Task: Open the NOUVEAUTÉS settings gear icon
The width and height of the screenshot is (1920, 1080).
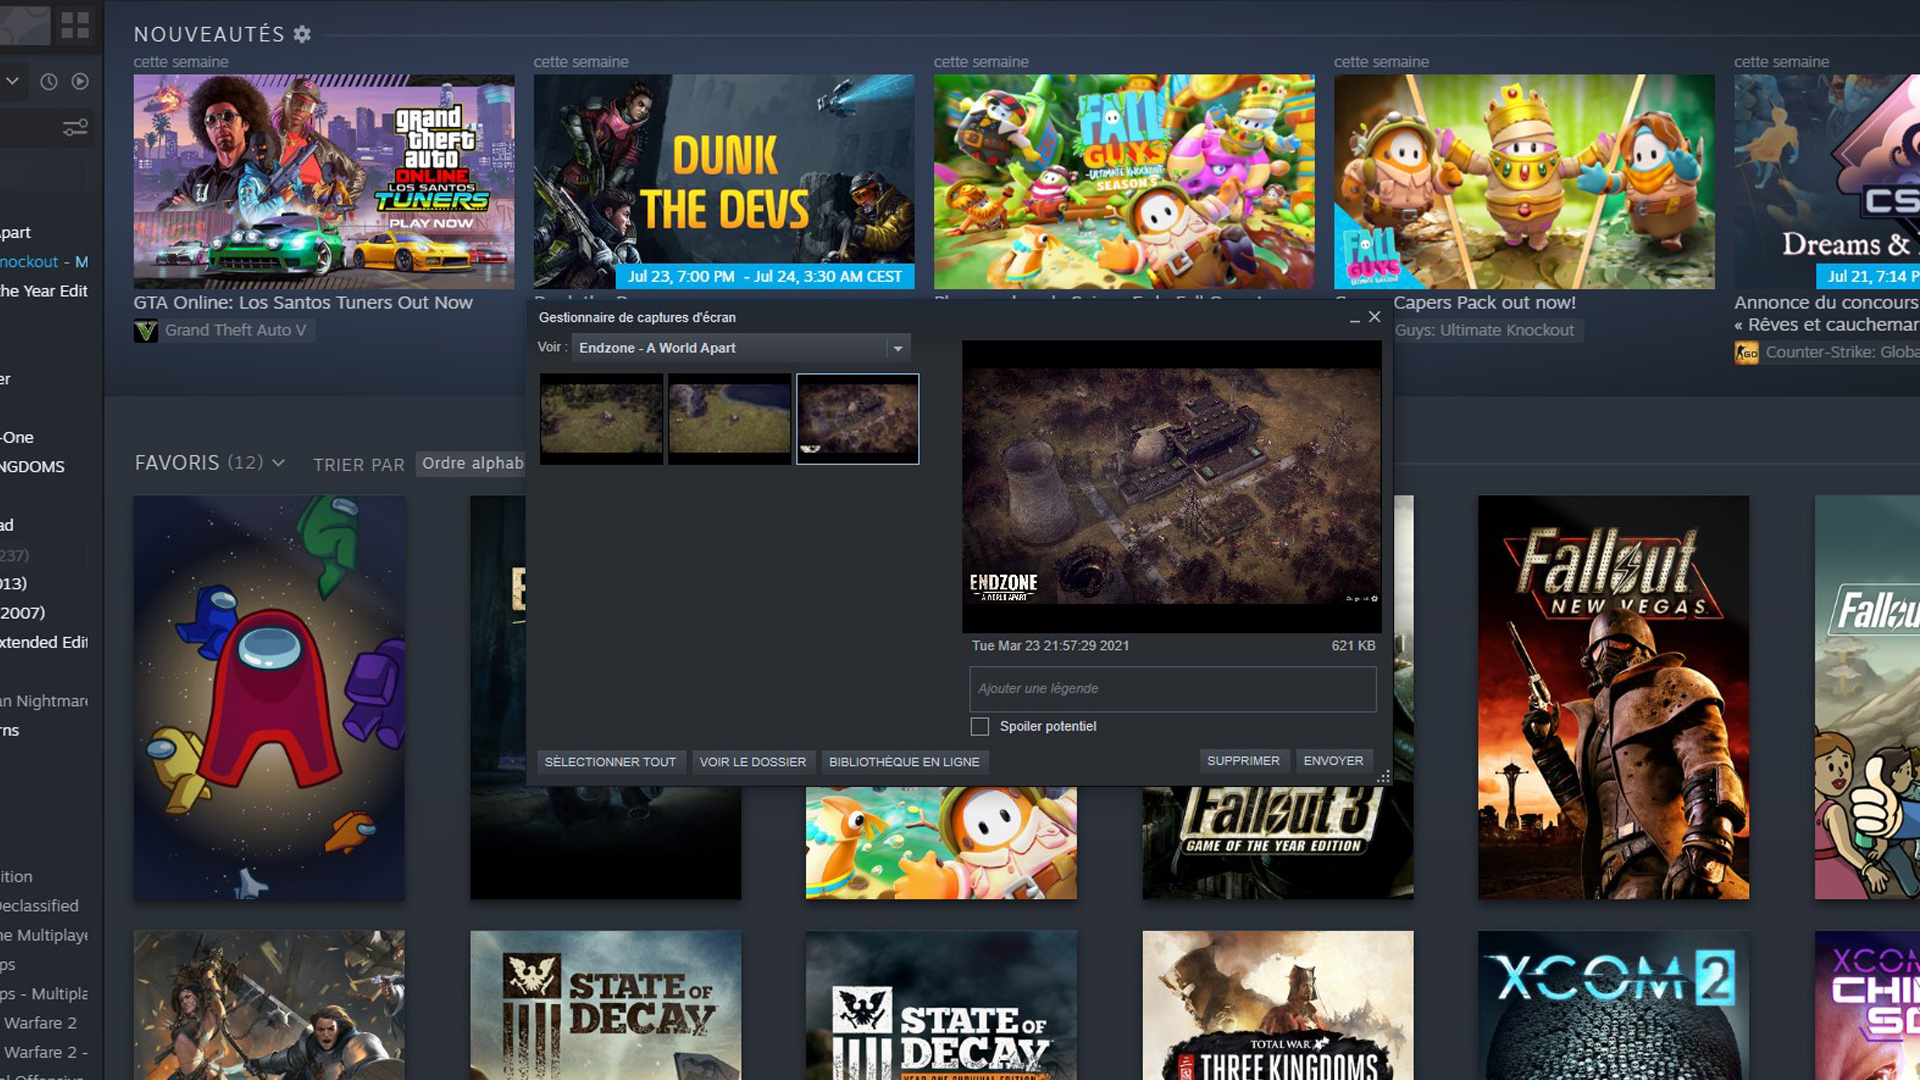Action: click(301, 33)
